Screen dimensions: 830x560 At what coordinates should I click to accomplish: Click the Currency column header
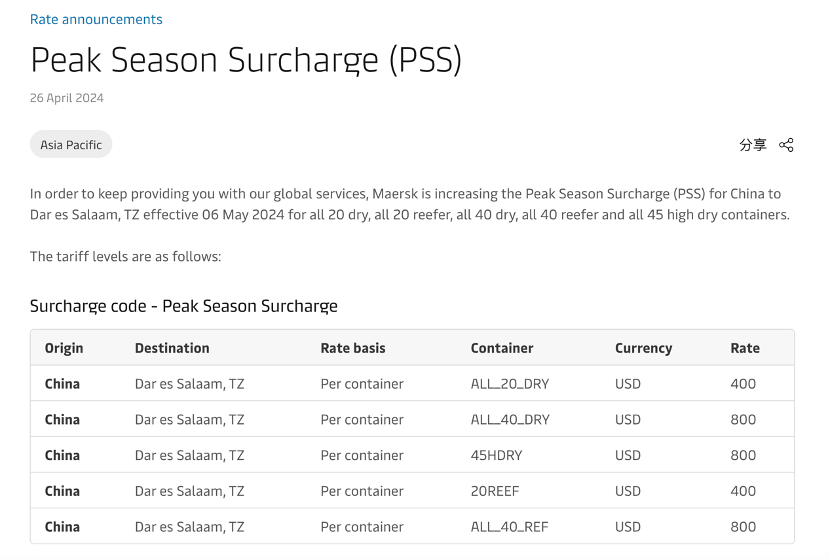click(643, 348)
